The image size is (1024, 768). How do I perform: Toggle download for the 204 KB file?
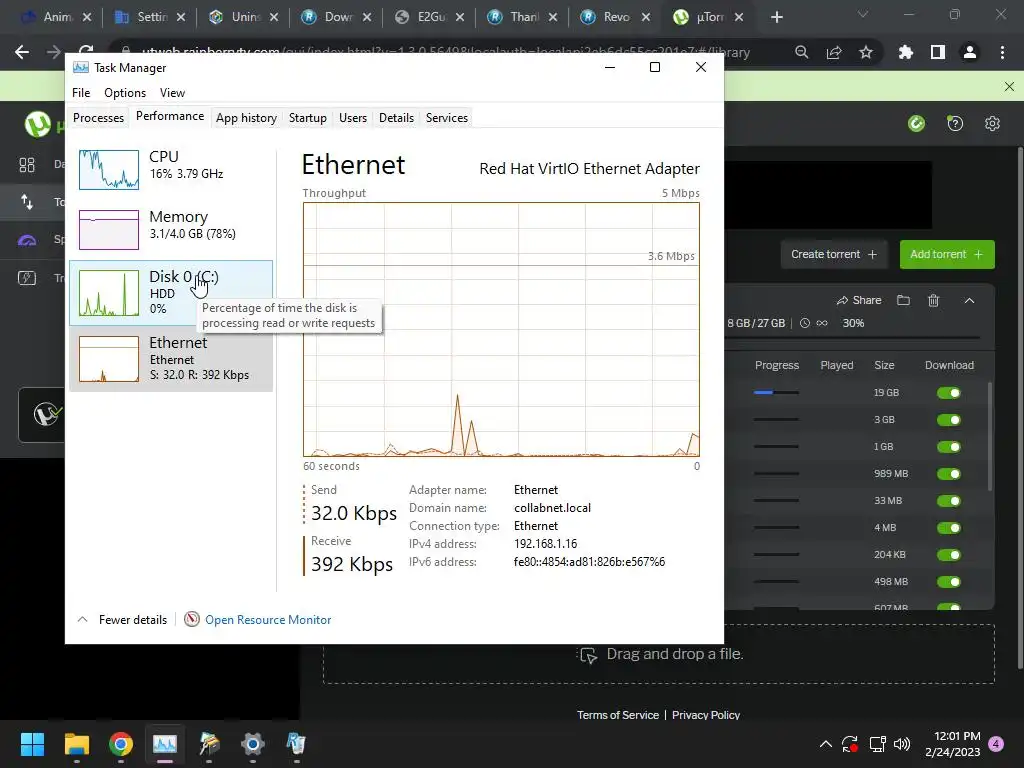coord(949,554)
